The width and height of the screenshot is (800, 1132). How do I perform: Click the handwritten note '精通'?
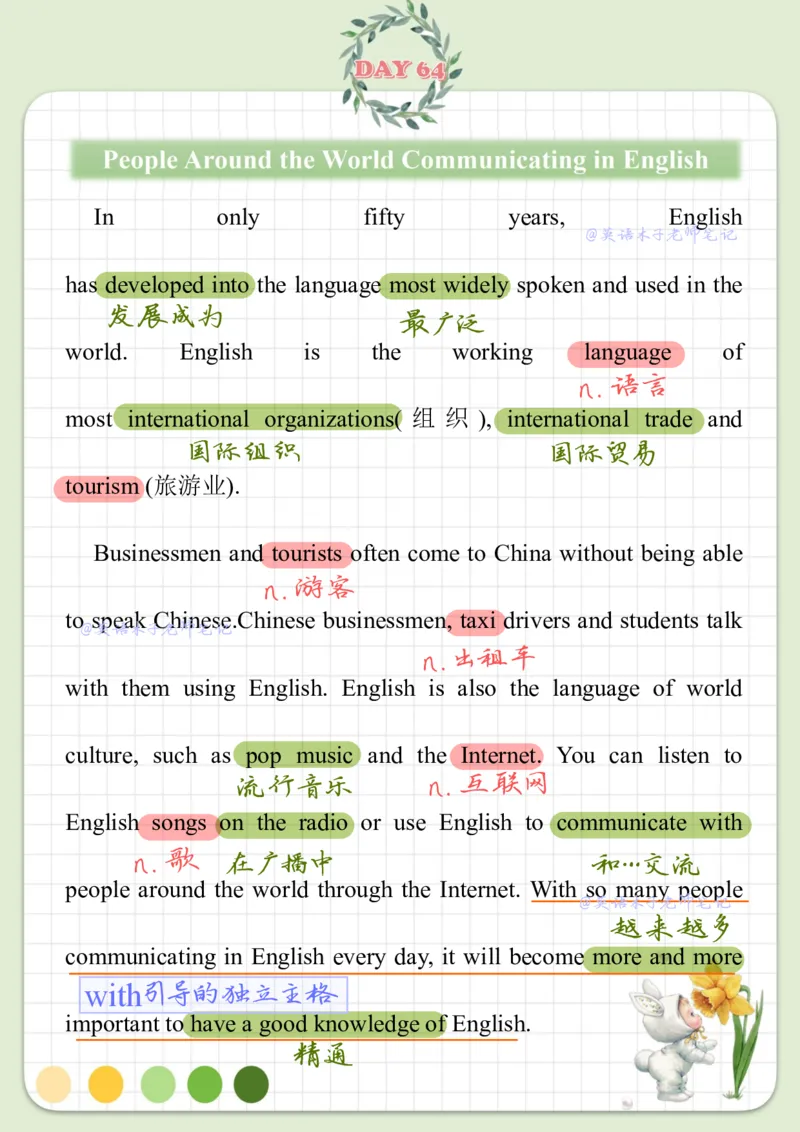[x=323, y=1056]
